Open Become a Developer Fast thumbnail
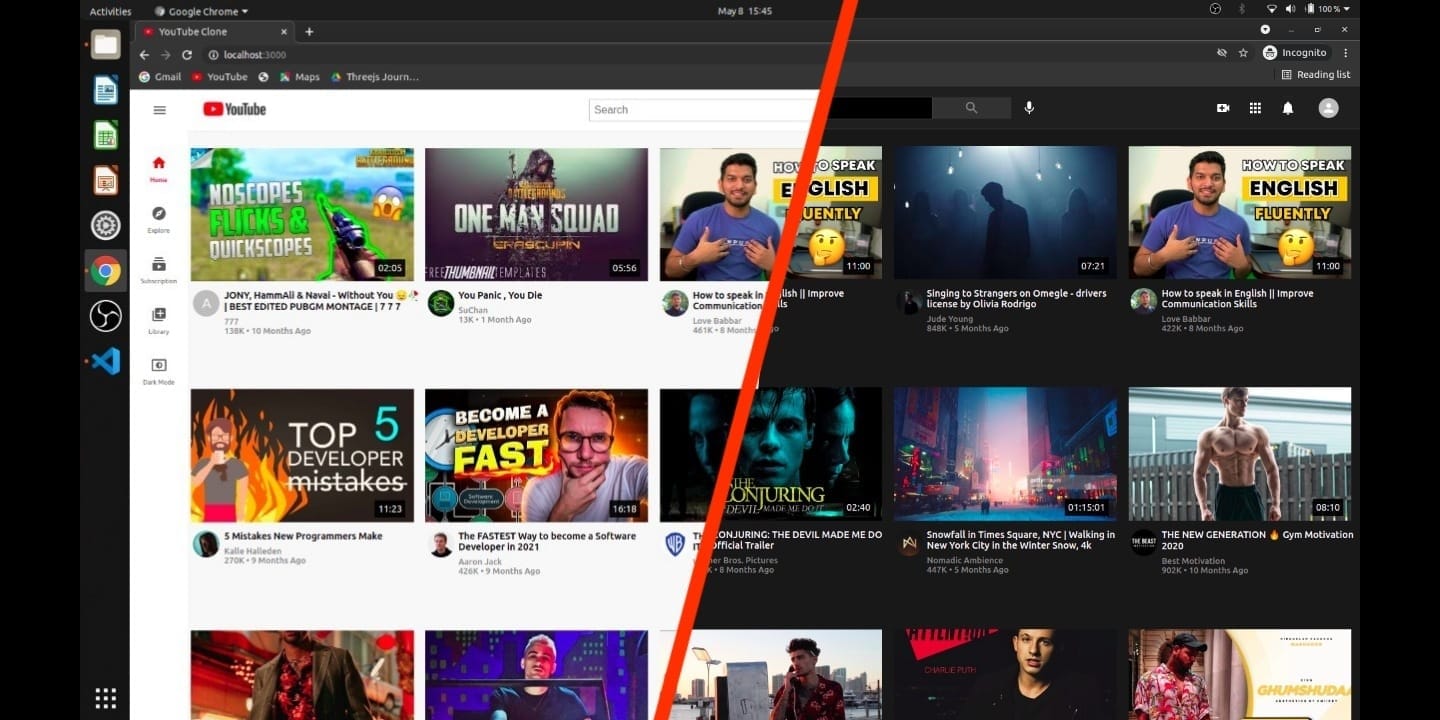 pyautogui.click(x=536, y=455)
